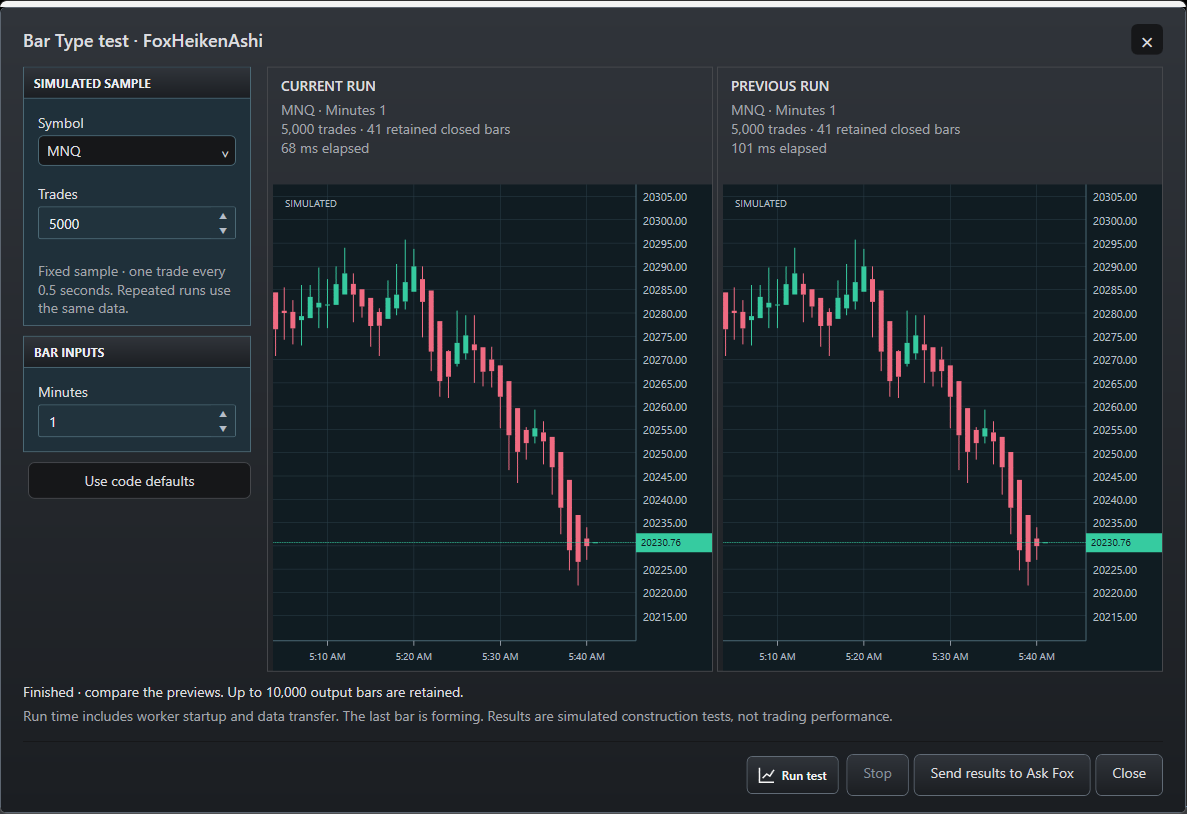
Task: Click the 5:30 AM label on previous run chart
Action: point(950,657)
